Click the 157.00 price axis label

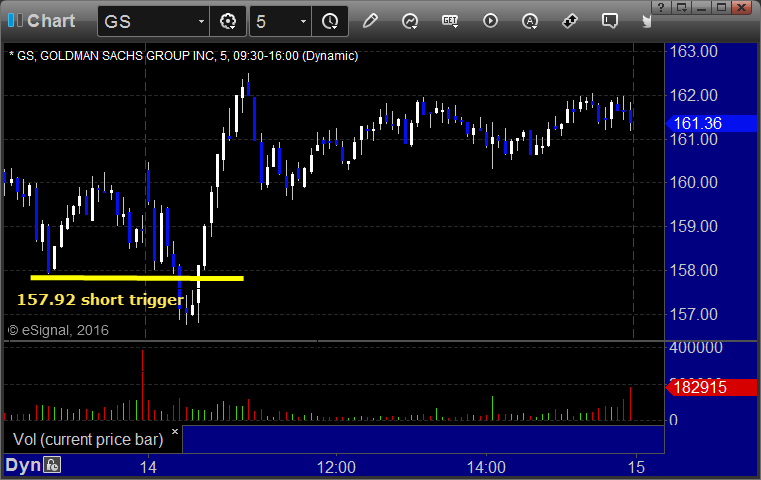tap(694, 314)
